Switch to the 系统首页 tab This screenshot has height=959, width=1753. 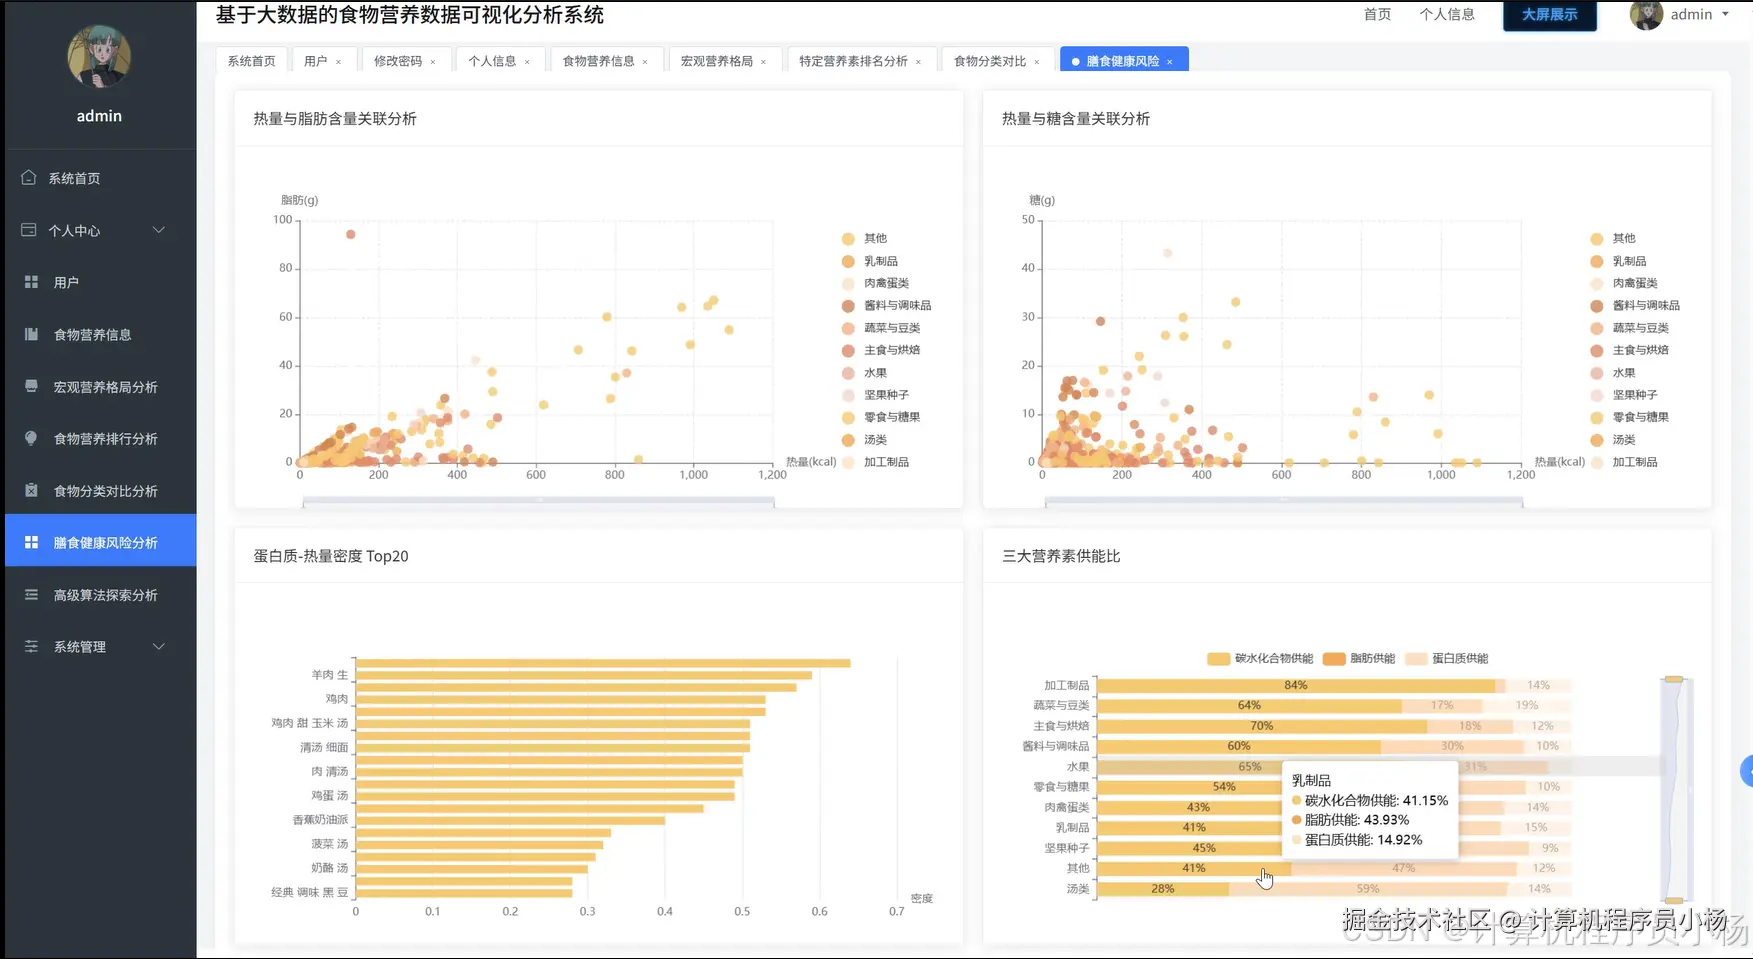point(251,61)
